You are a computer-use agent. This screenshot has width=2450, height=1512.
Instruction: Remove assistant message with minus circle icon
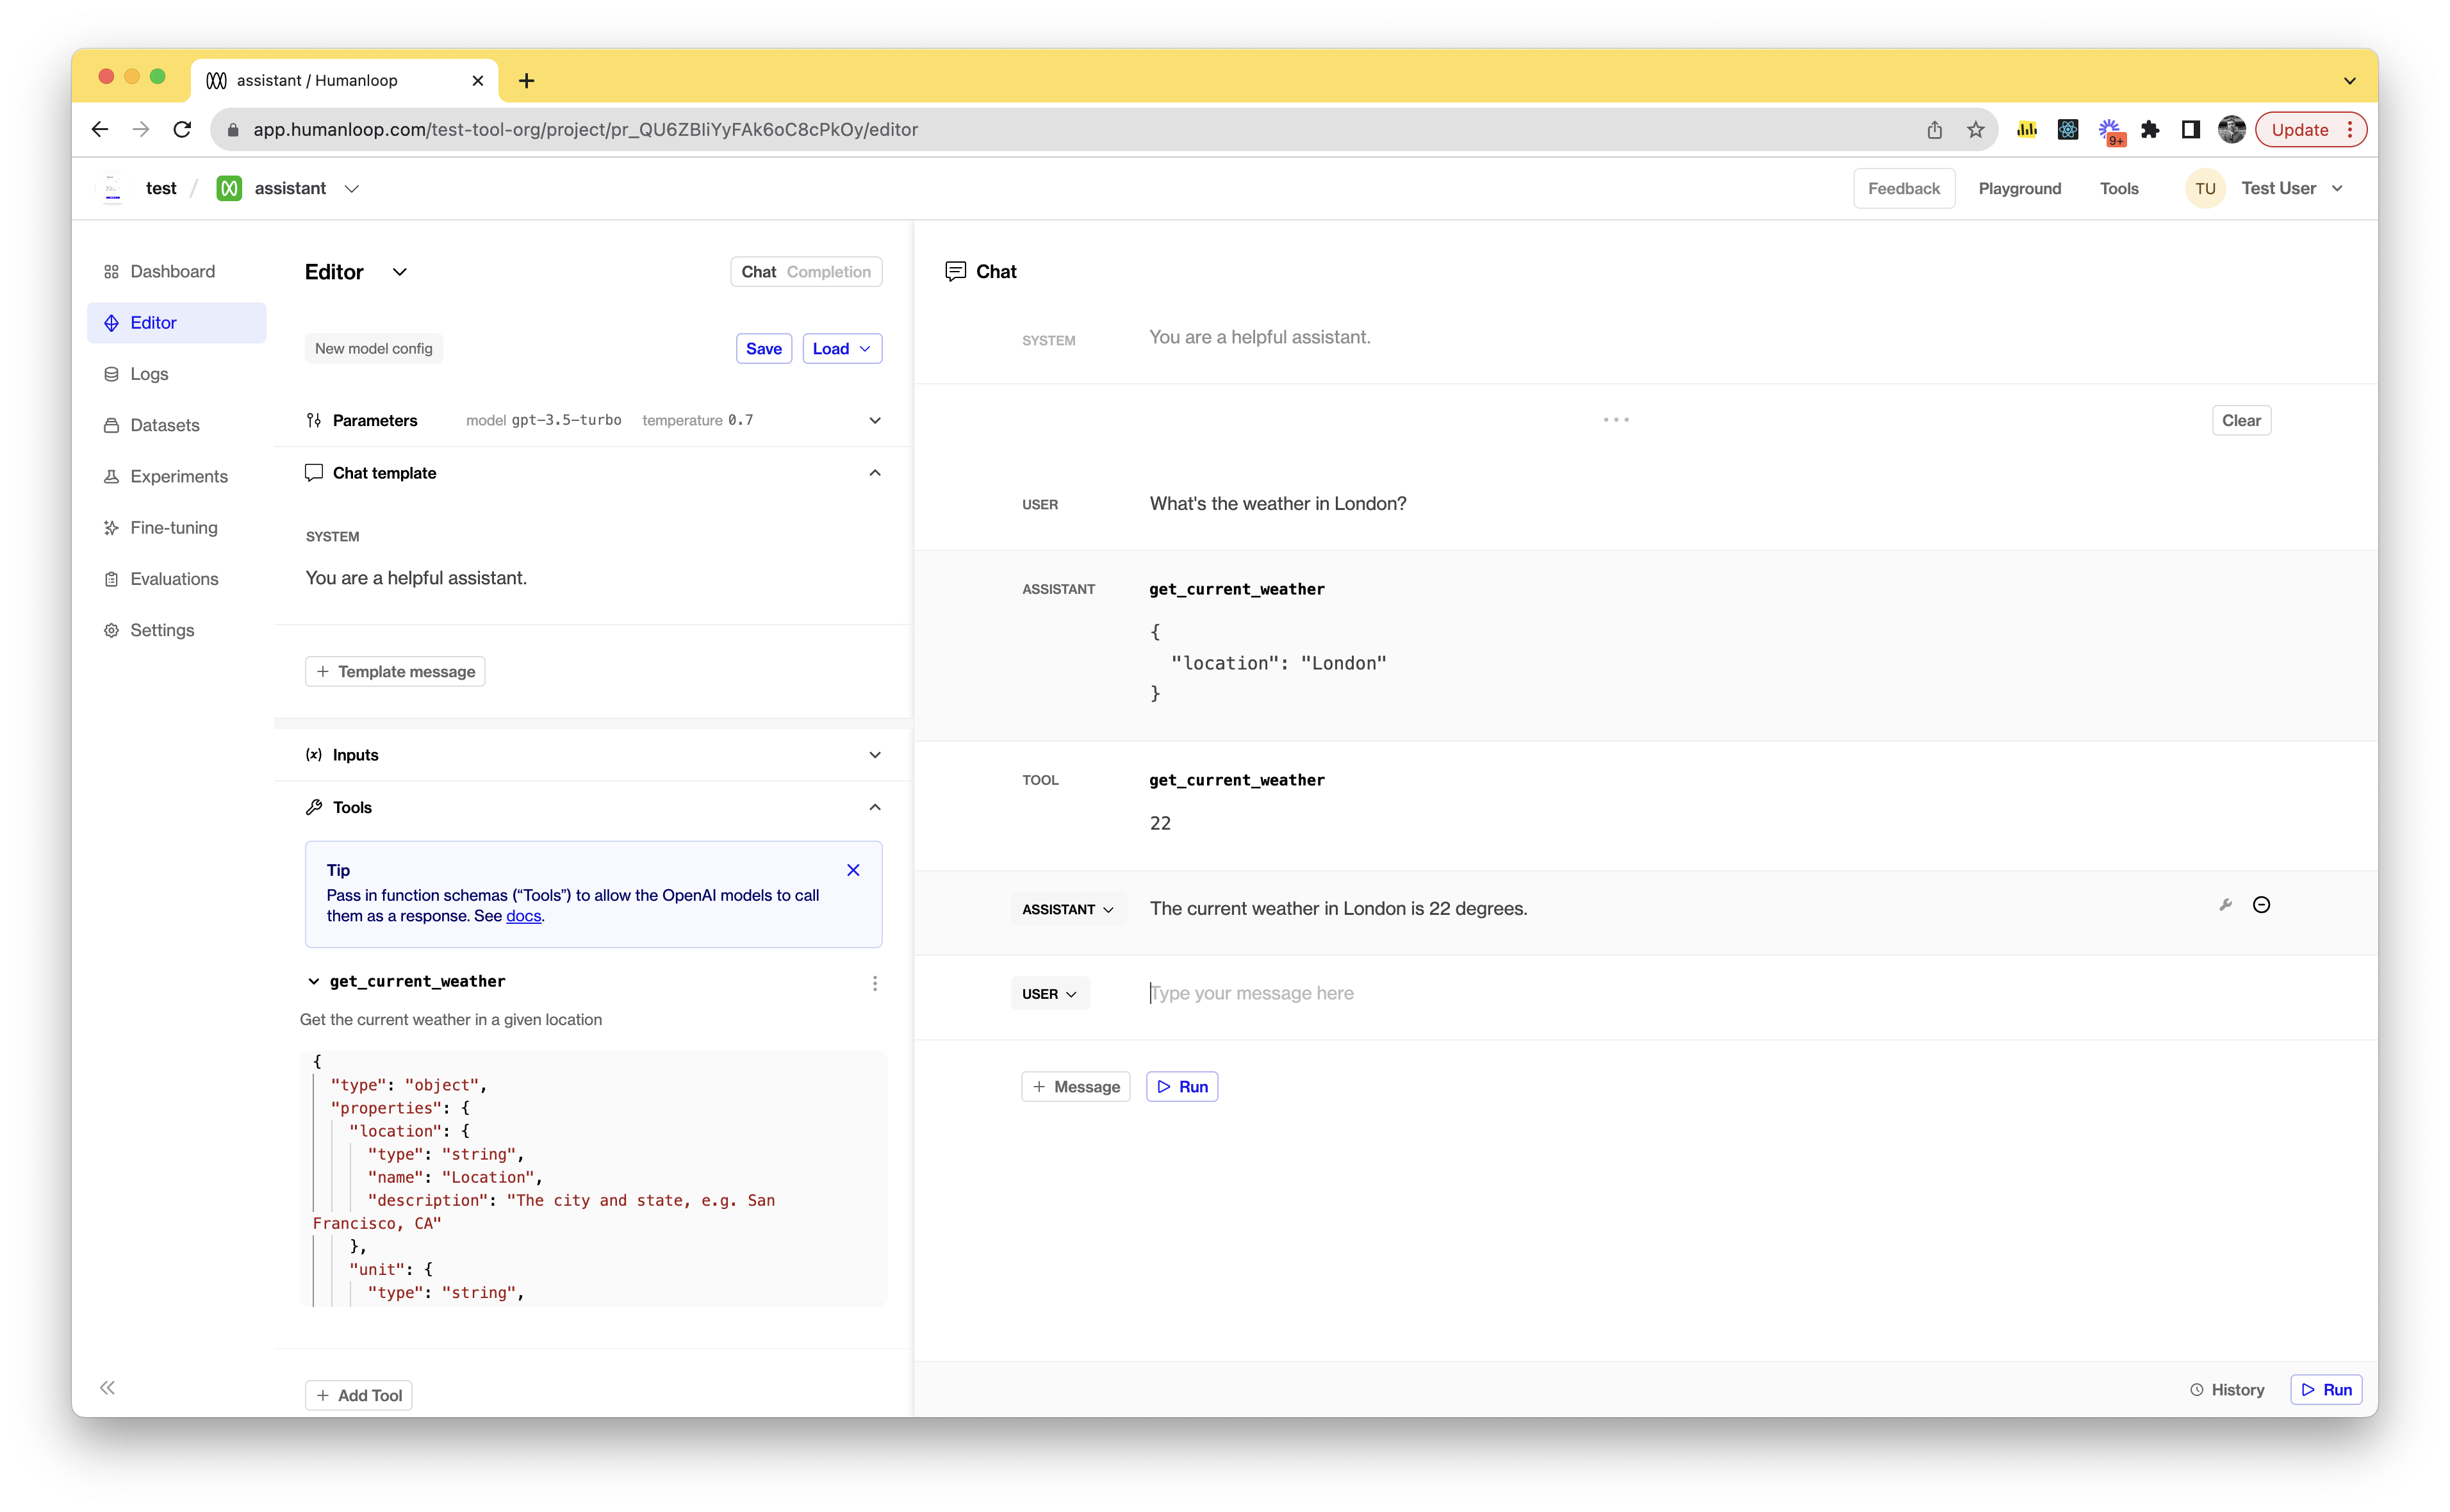(x=2261, y=905)
